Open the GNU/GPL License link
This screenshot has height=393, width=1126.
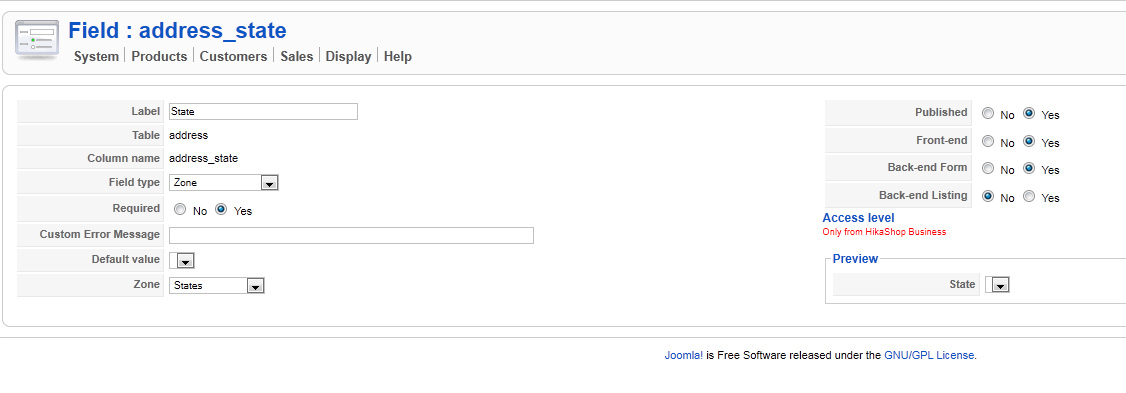pos(929,355)
